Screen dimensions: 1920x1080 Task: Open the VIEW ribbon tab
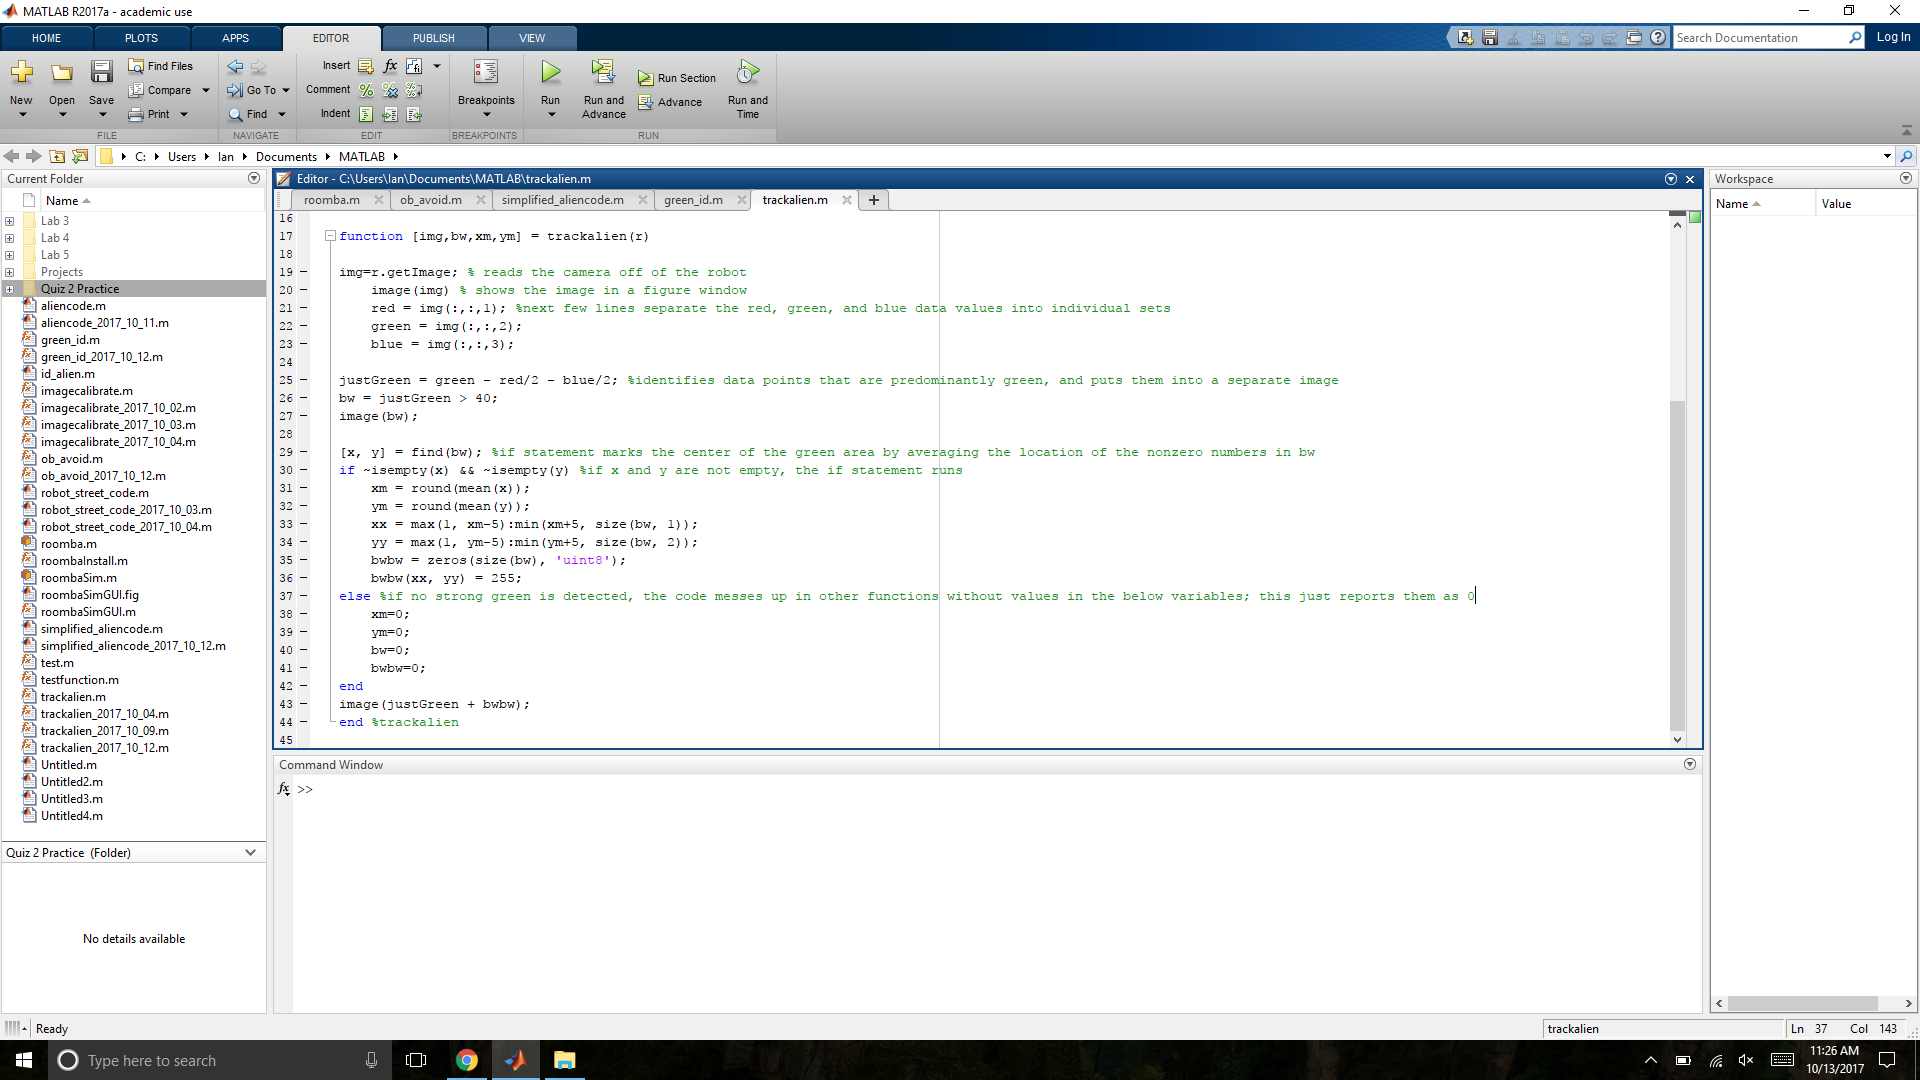531,36
